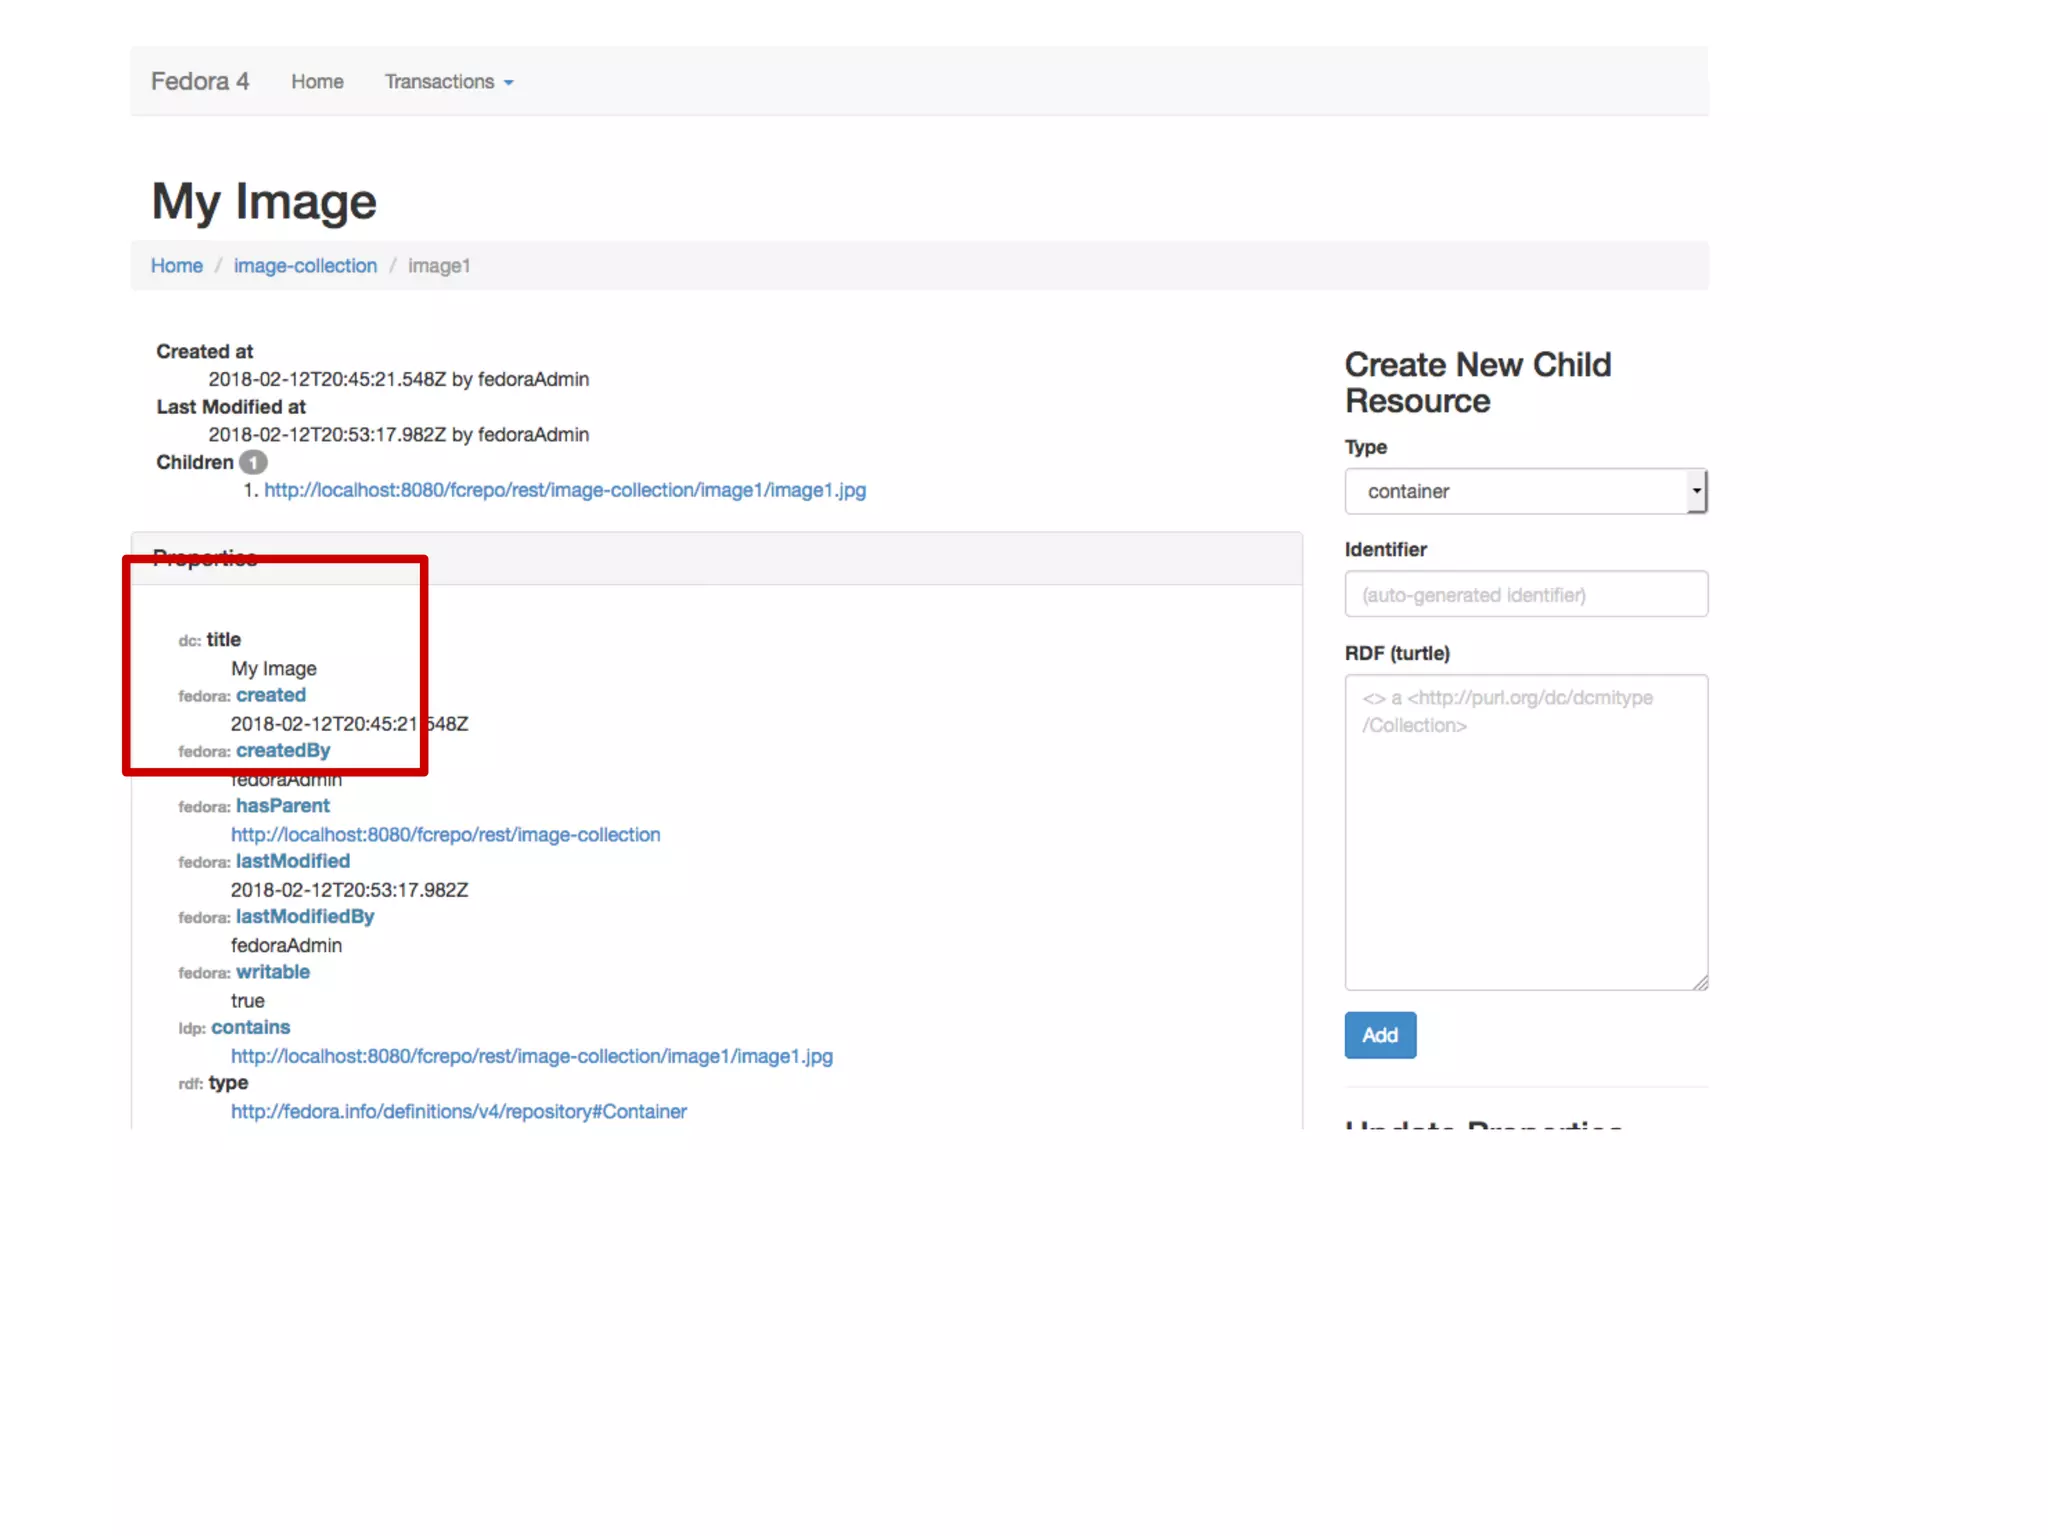The width and height of the screenshot is (2048, 1536).
Task: Open the repository#Container type URL
Action: [458, 1111]
